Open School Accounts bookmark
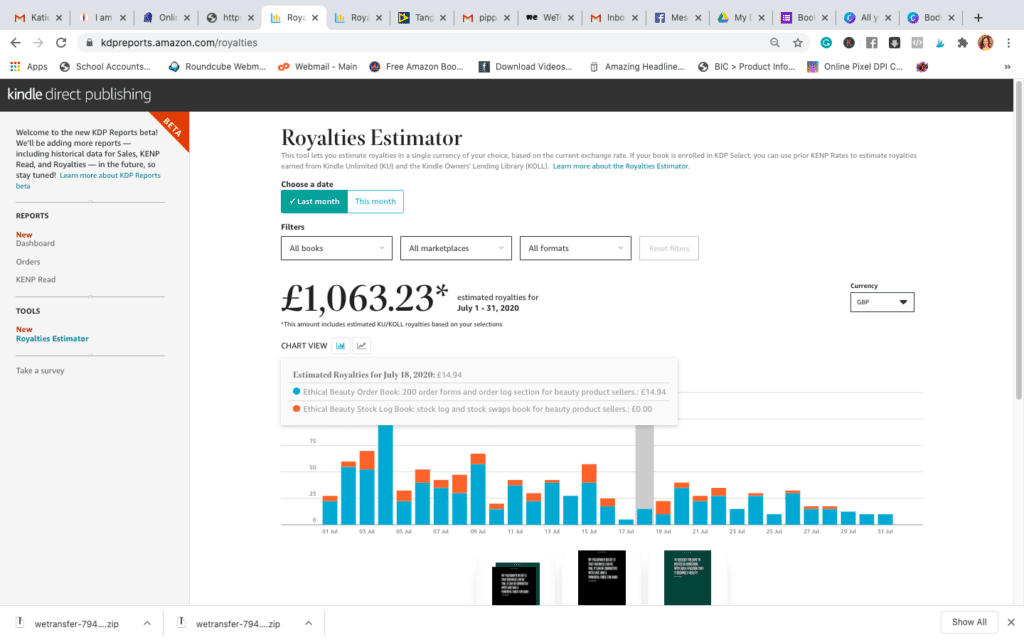The width and height of the screenshot is (1024, 640). pyautogui.click(x=104, y=67)
